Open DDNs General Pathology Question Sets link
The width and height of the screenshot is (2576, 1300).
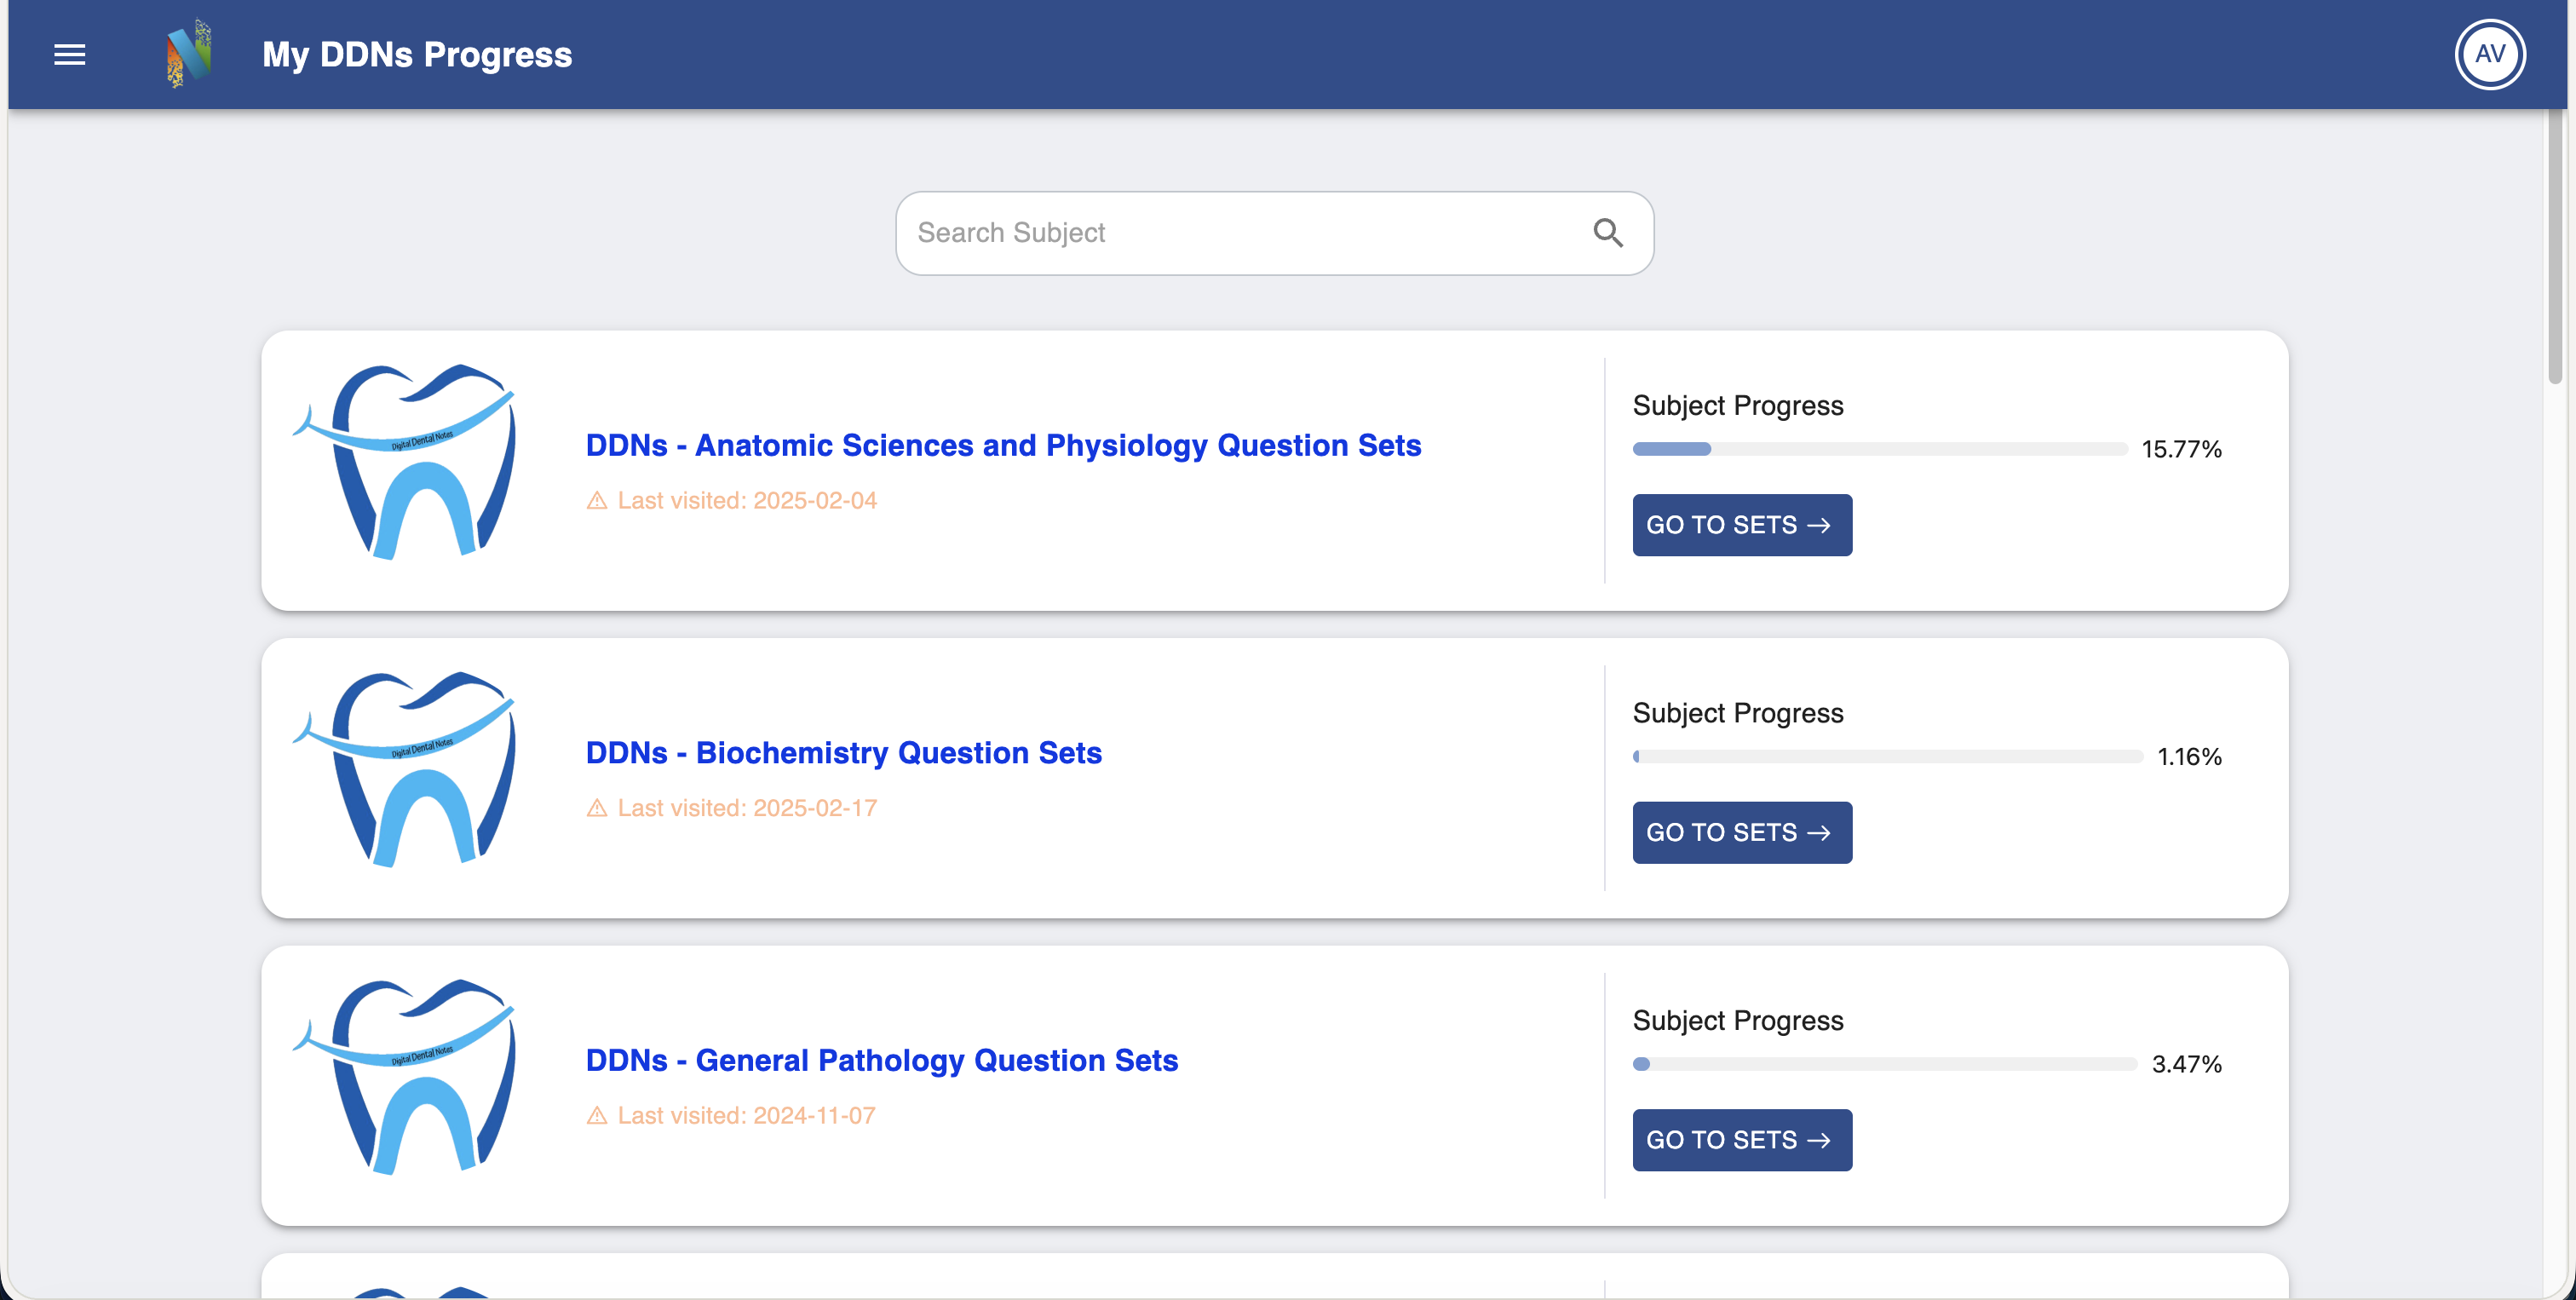point(881,1060)
